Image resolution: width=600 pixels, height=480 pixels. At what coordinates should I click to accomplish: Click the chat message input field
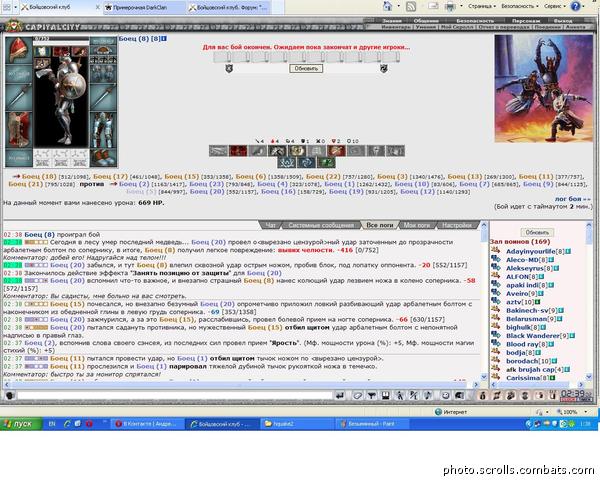click(174, 395)
